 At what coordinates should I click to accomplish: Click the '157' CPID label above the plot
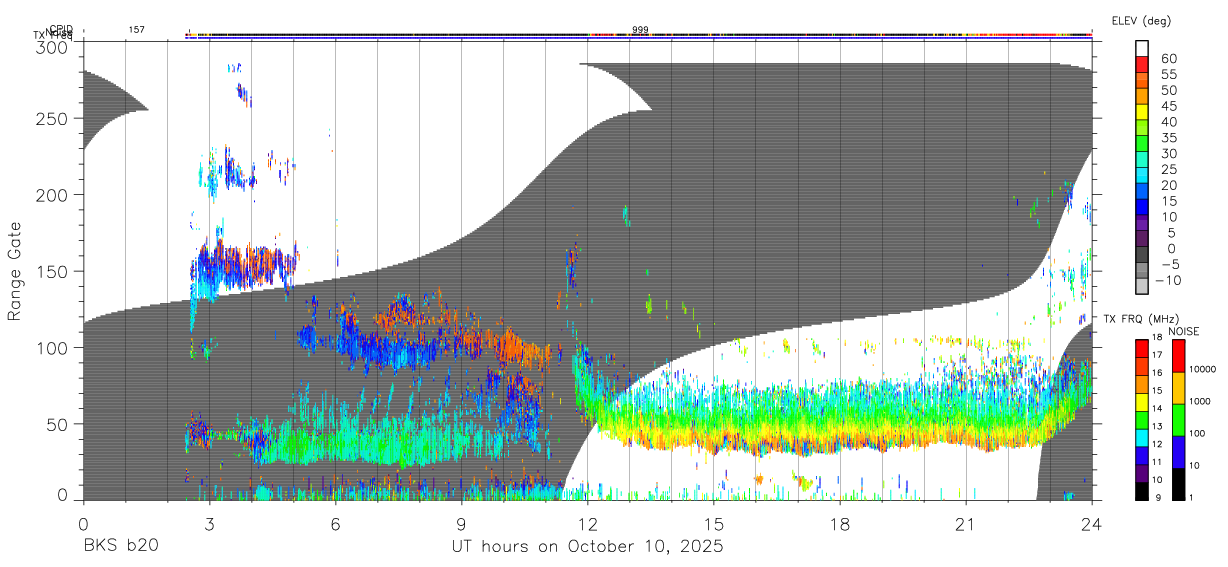pos(136,30)
